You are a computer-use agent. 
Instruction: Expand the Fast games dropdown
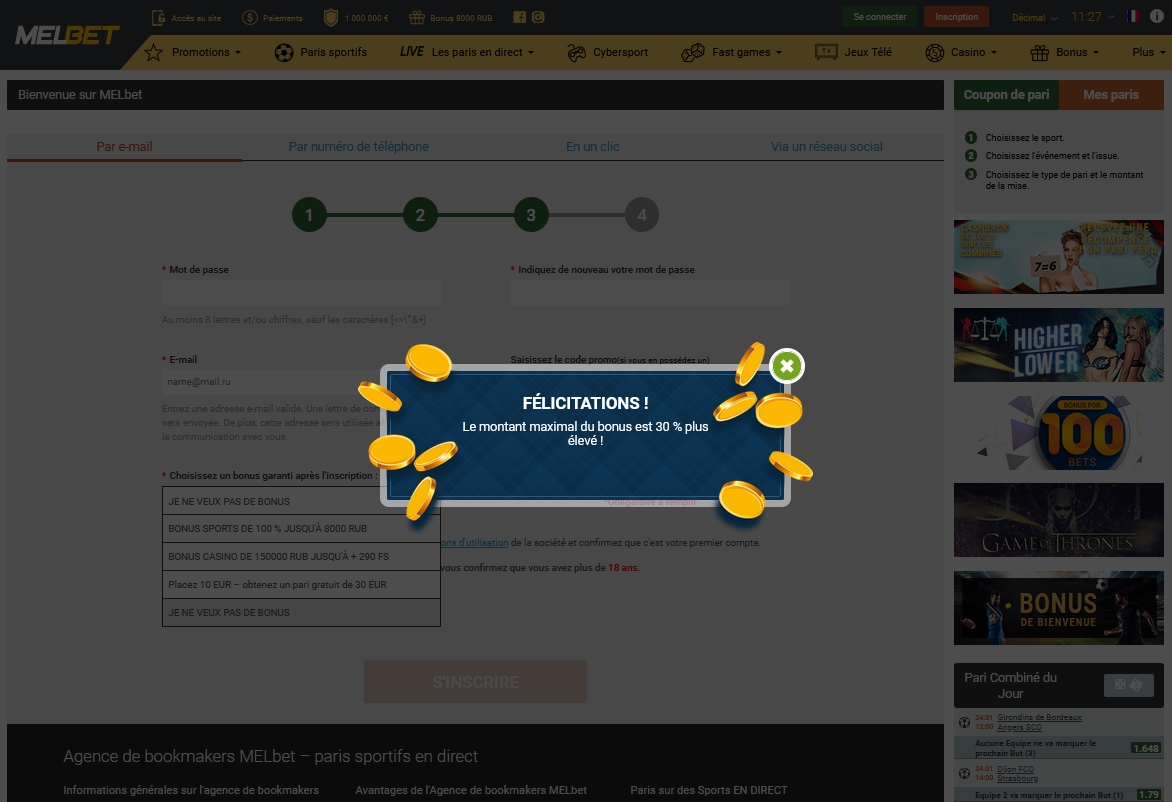(747, 52)
